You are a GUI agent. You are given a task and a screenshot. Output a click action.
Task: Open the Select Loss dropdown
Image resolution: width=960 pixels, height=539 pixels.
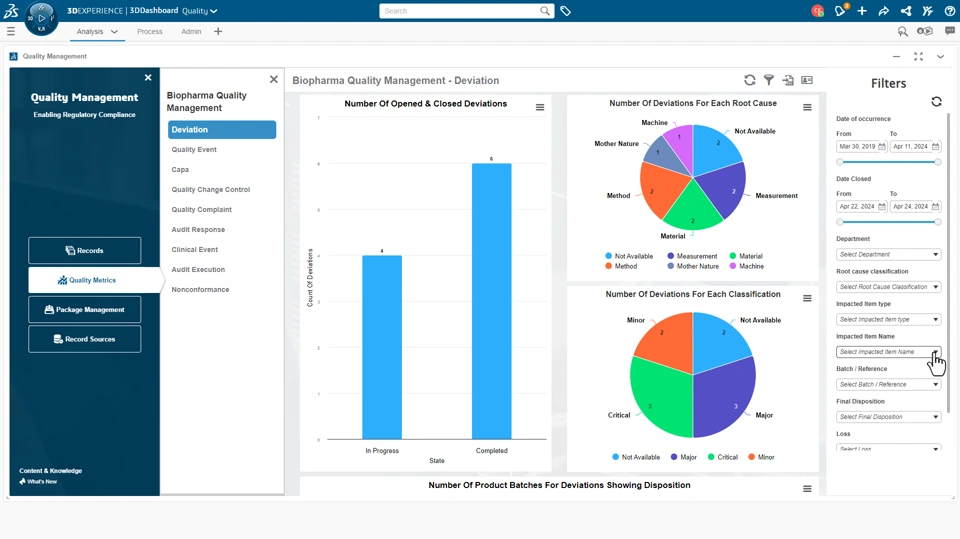(x=888, y=448)
